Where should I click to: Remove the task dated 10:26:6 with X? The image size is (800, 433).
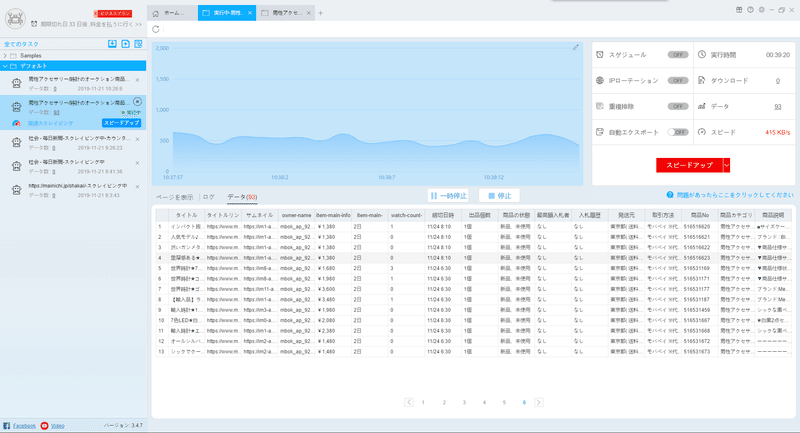click(x=137, y=80)
